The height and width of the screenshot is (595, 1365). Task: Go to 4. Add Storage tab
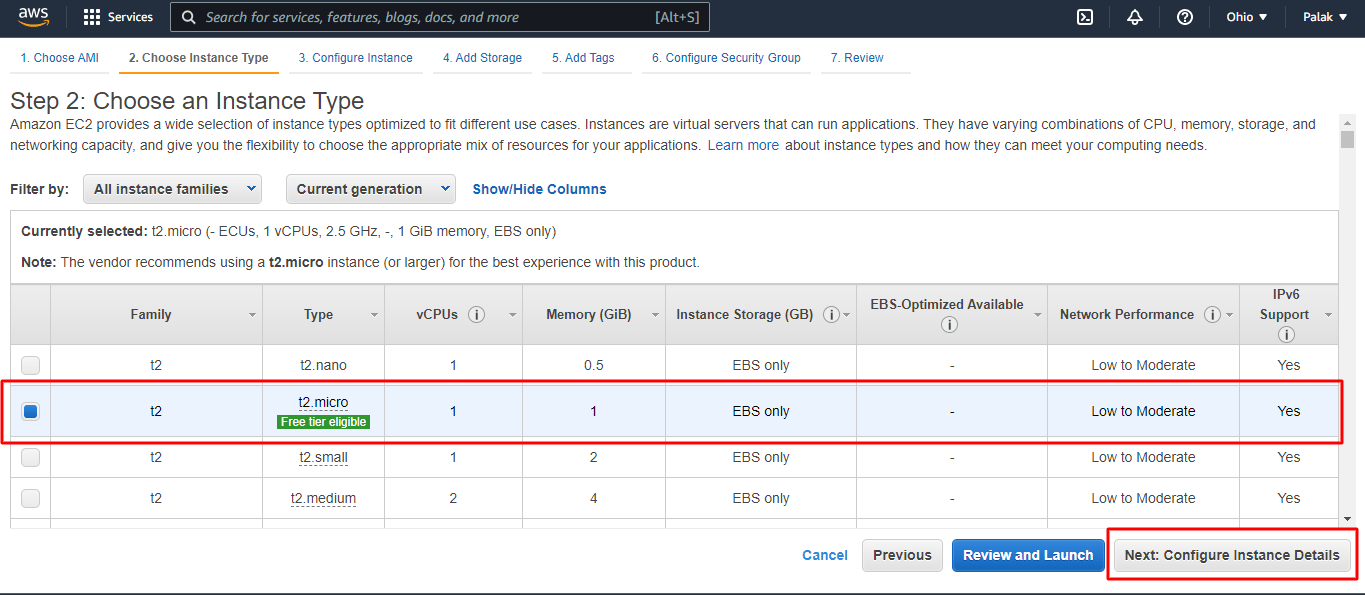(x=482, y=58)
